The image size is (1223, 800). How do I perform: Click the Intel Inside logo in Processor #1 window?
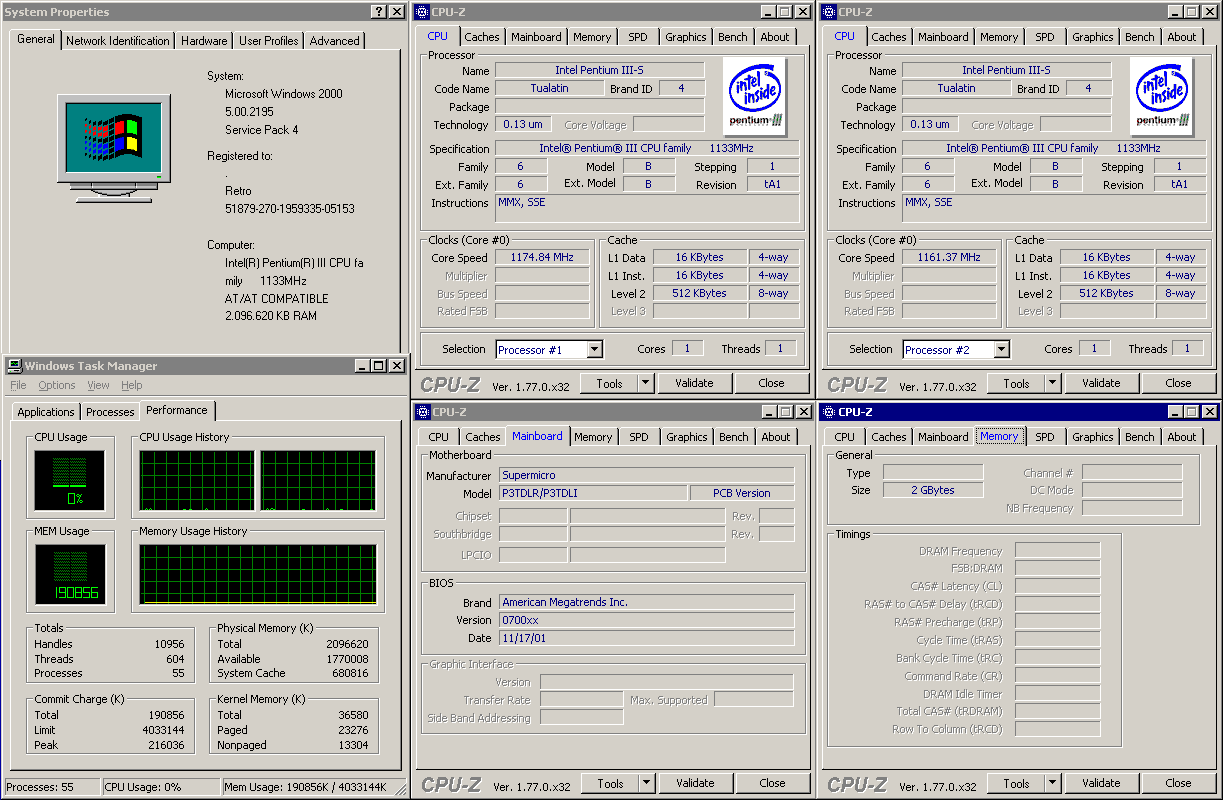coord(755,96)
